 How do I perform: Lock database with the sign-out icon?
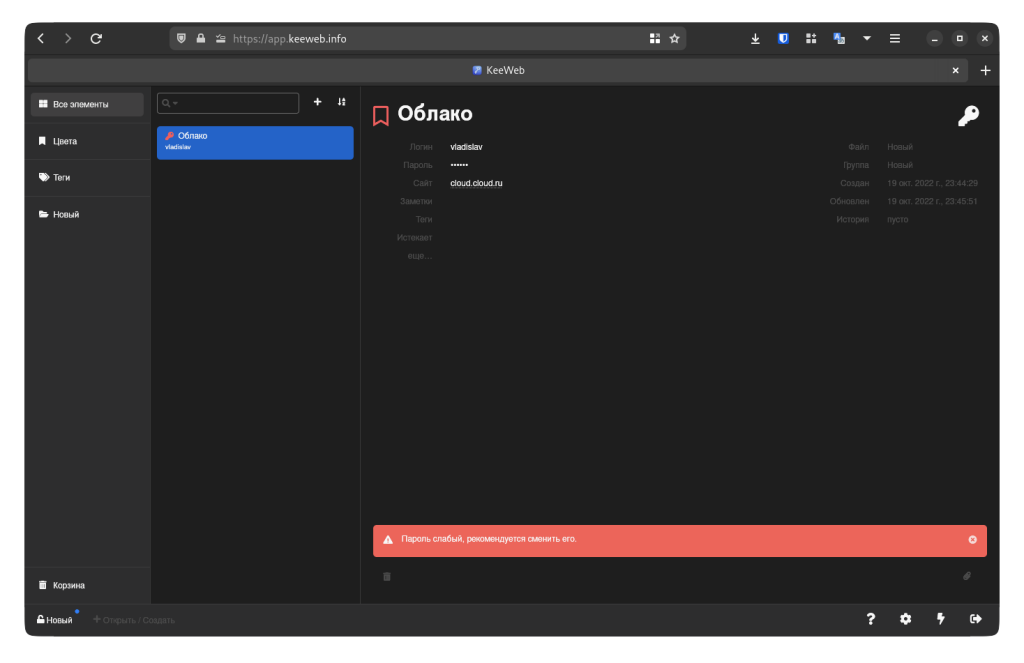tap(976, 619)
